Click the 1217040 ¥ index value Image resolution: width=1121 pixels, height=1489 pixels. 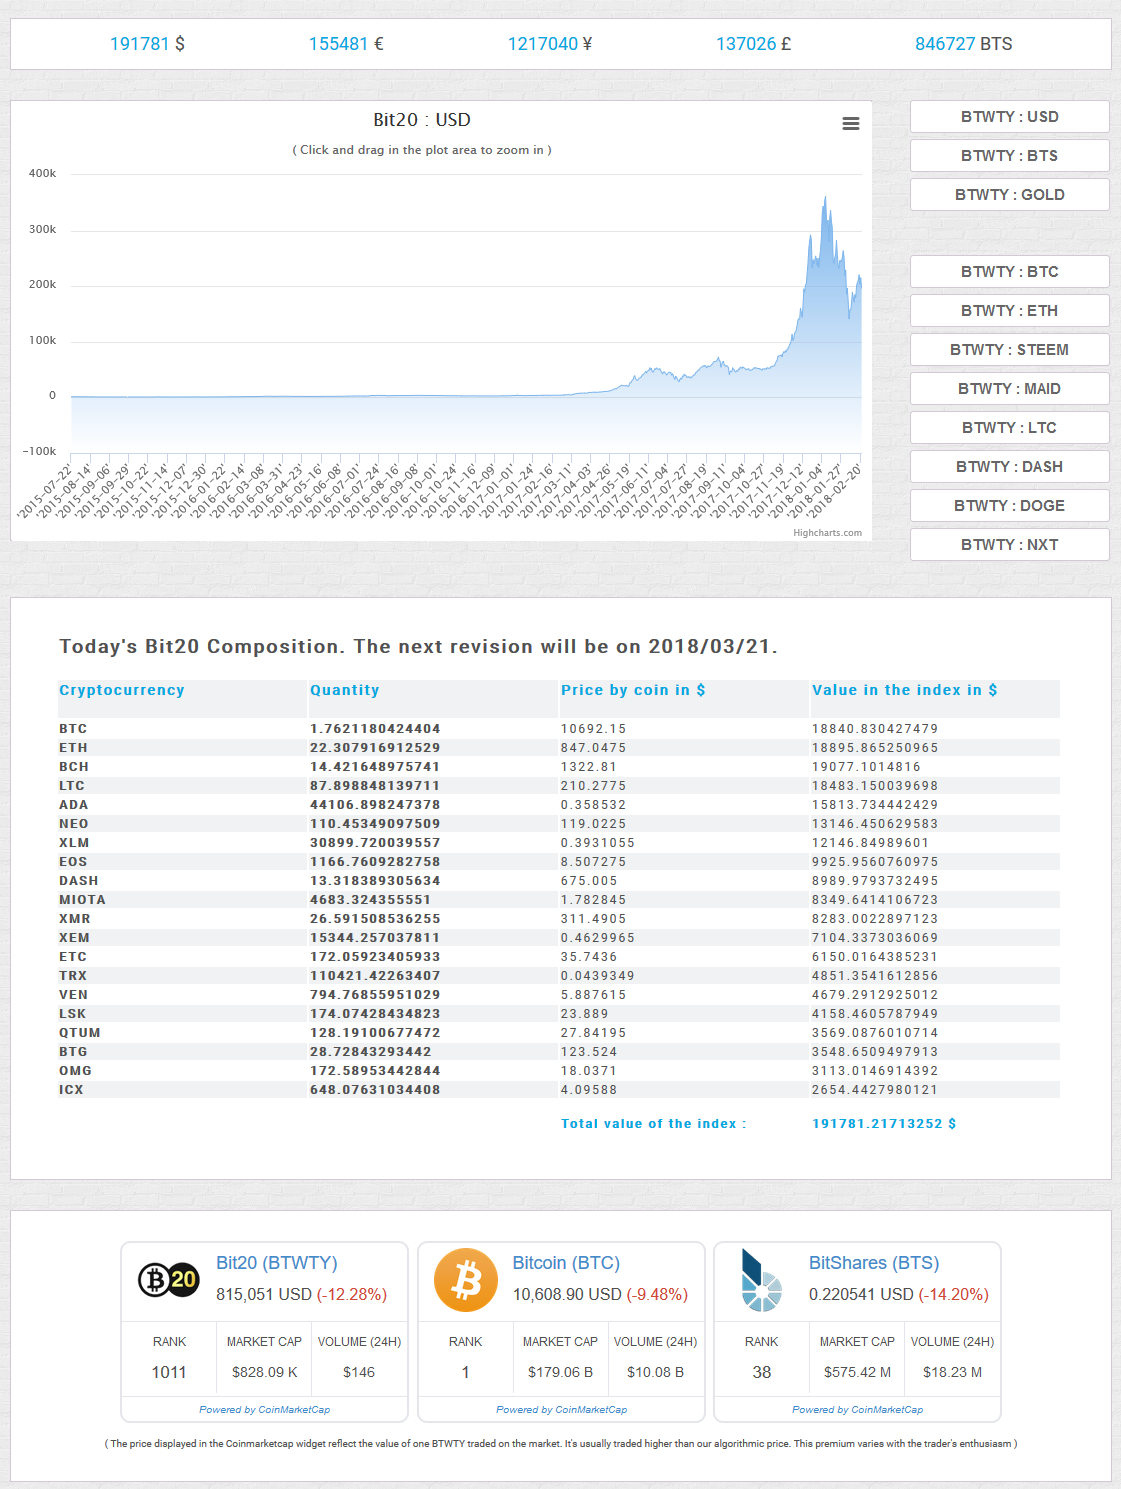point(550,44)
